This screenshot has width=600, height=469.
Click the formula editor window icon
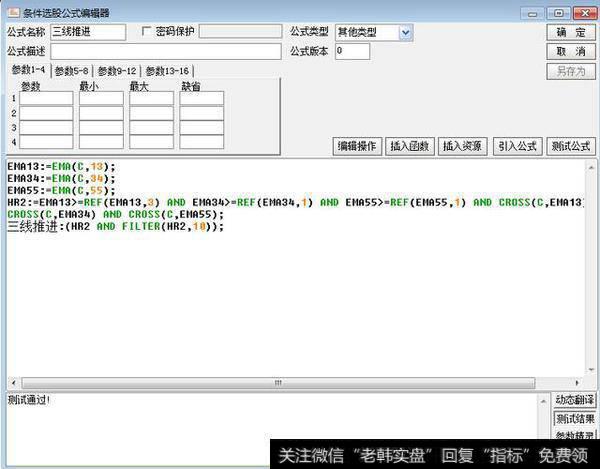click(14, 12)
